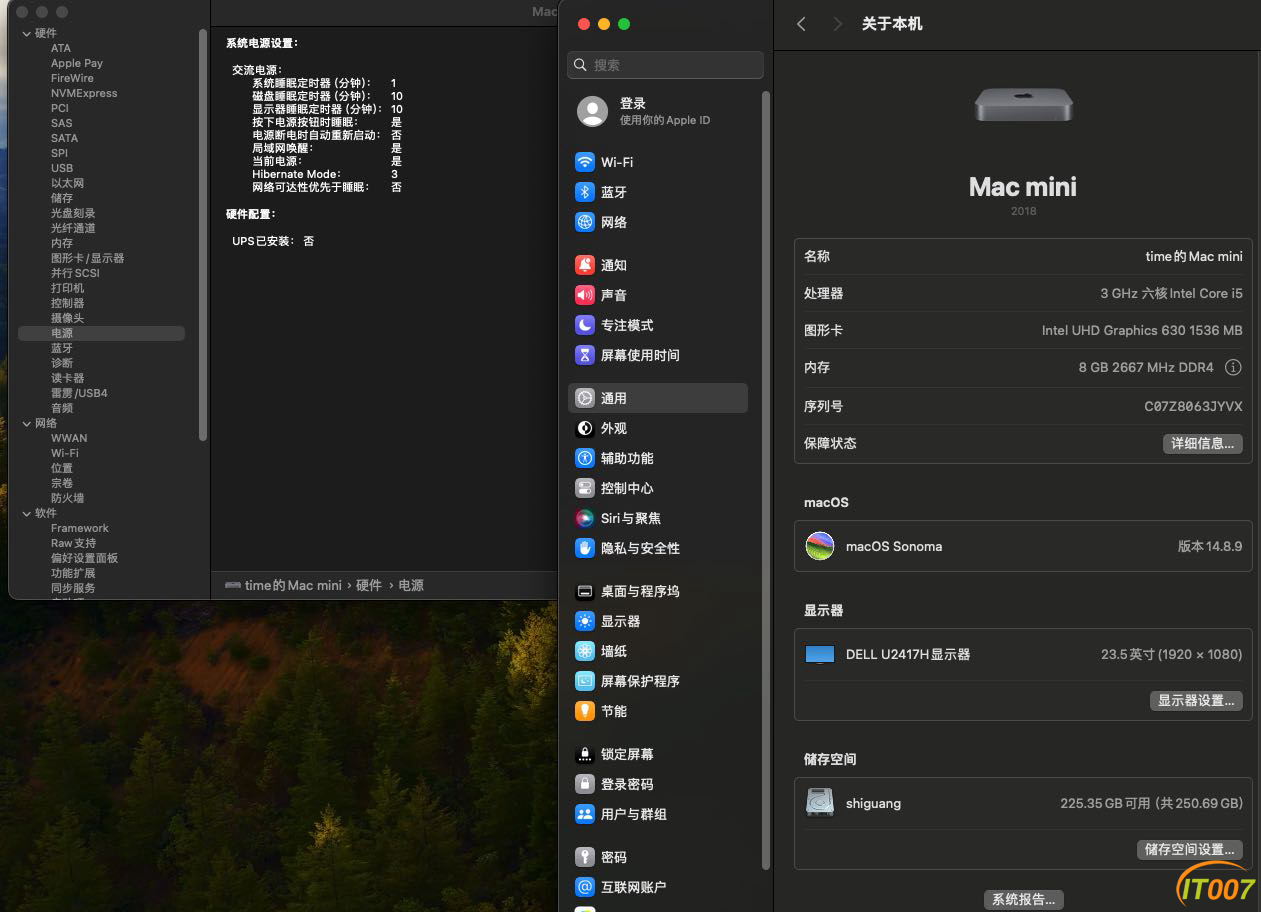Screen dimensions: 1261x912
Task: Select 电源 in System Information sidebar
Action: pos(101,333)
